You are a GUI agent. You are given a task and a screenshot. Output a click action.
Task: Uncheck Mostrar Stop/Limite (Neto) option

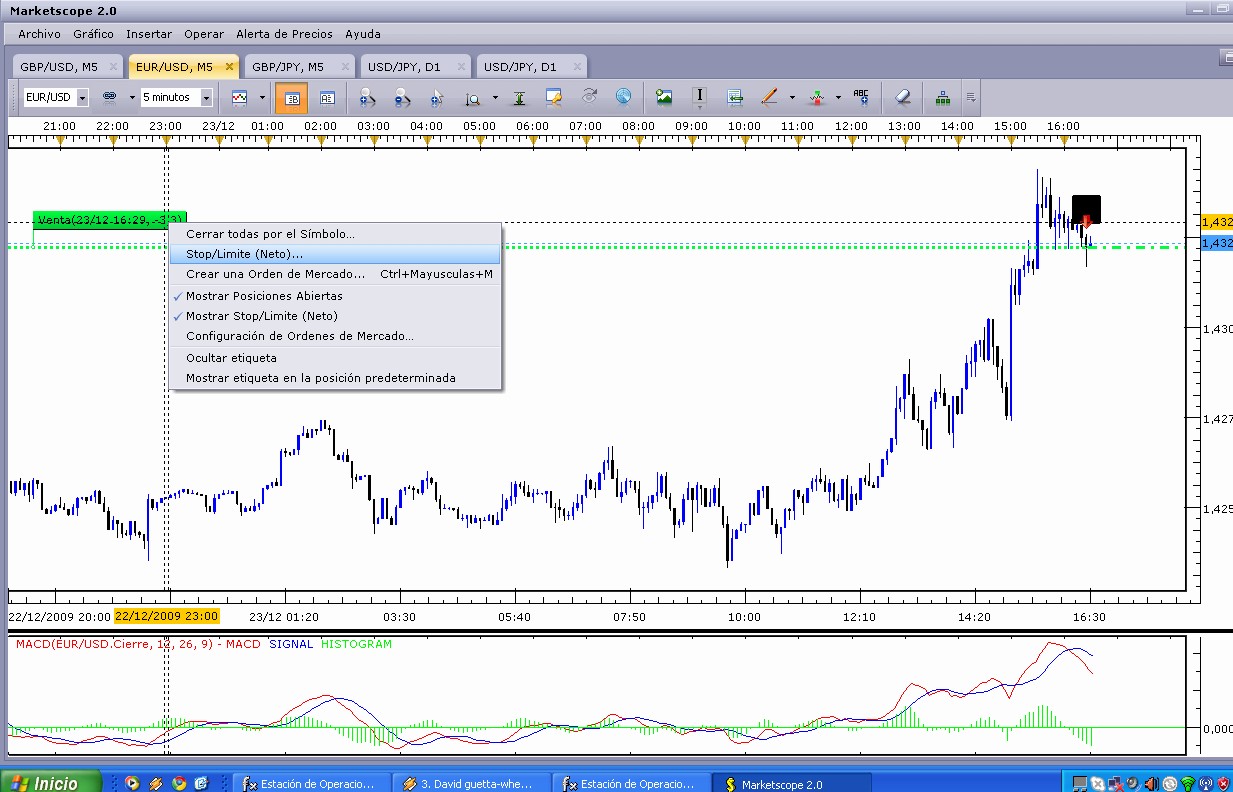(x=261, y=316)
